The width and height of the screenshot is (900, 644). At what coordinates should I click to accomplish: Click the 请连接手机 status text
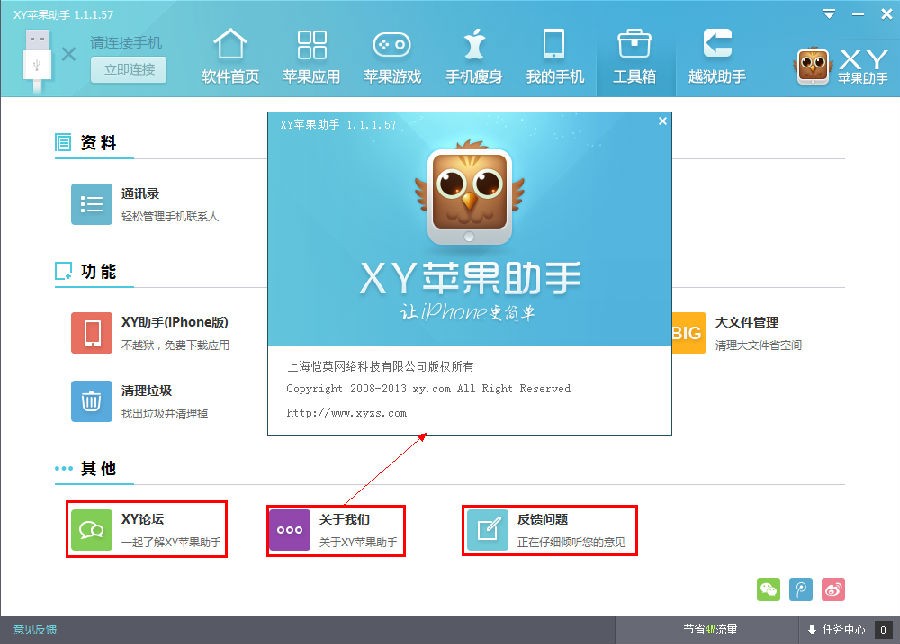(126, 43)
